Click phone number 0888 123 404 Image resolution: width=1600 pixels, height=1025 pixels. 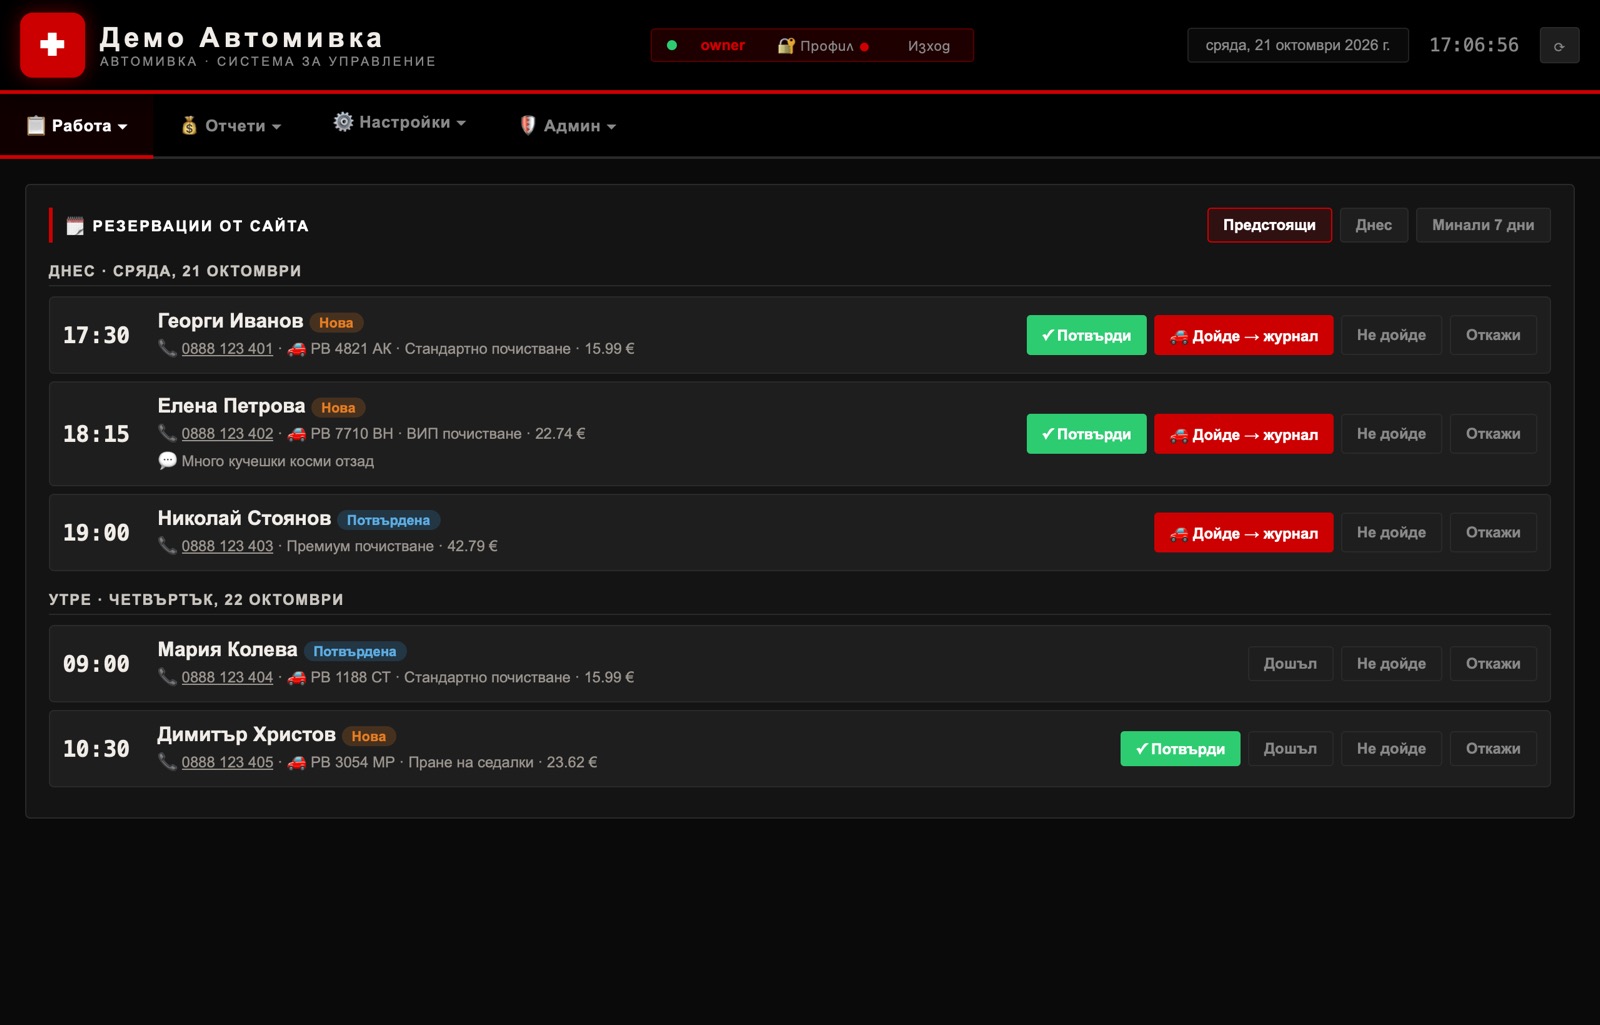(x=227, y=677)
